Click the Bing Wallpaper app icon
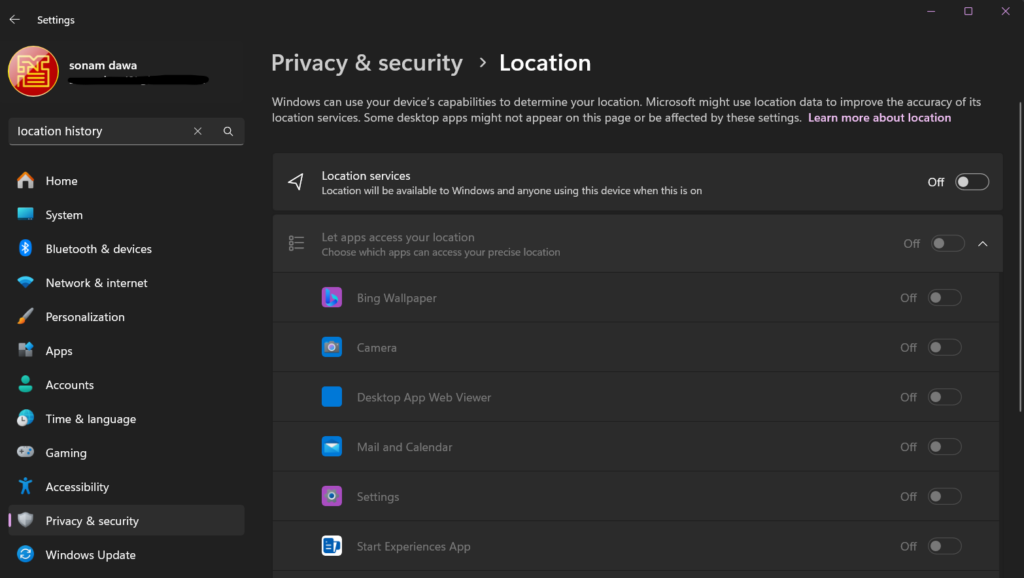 [332, 298]
